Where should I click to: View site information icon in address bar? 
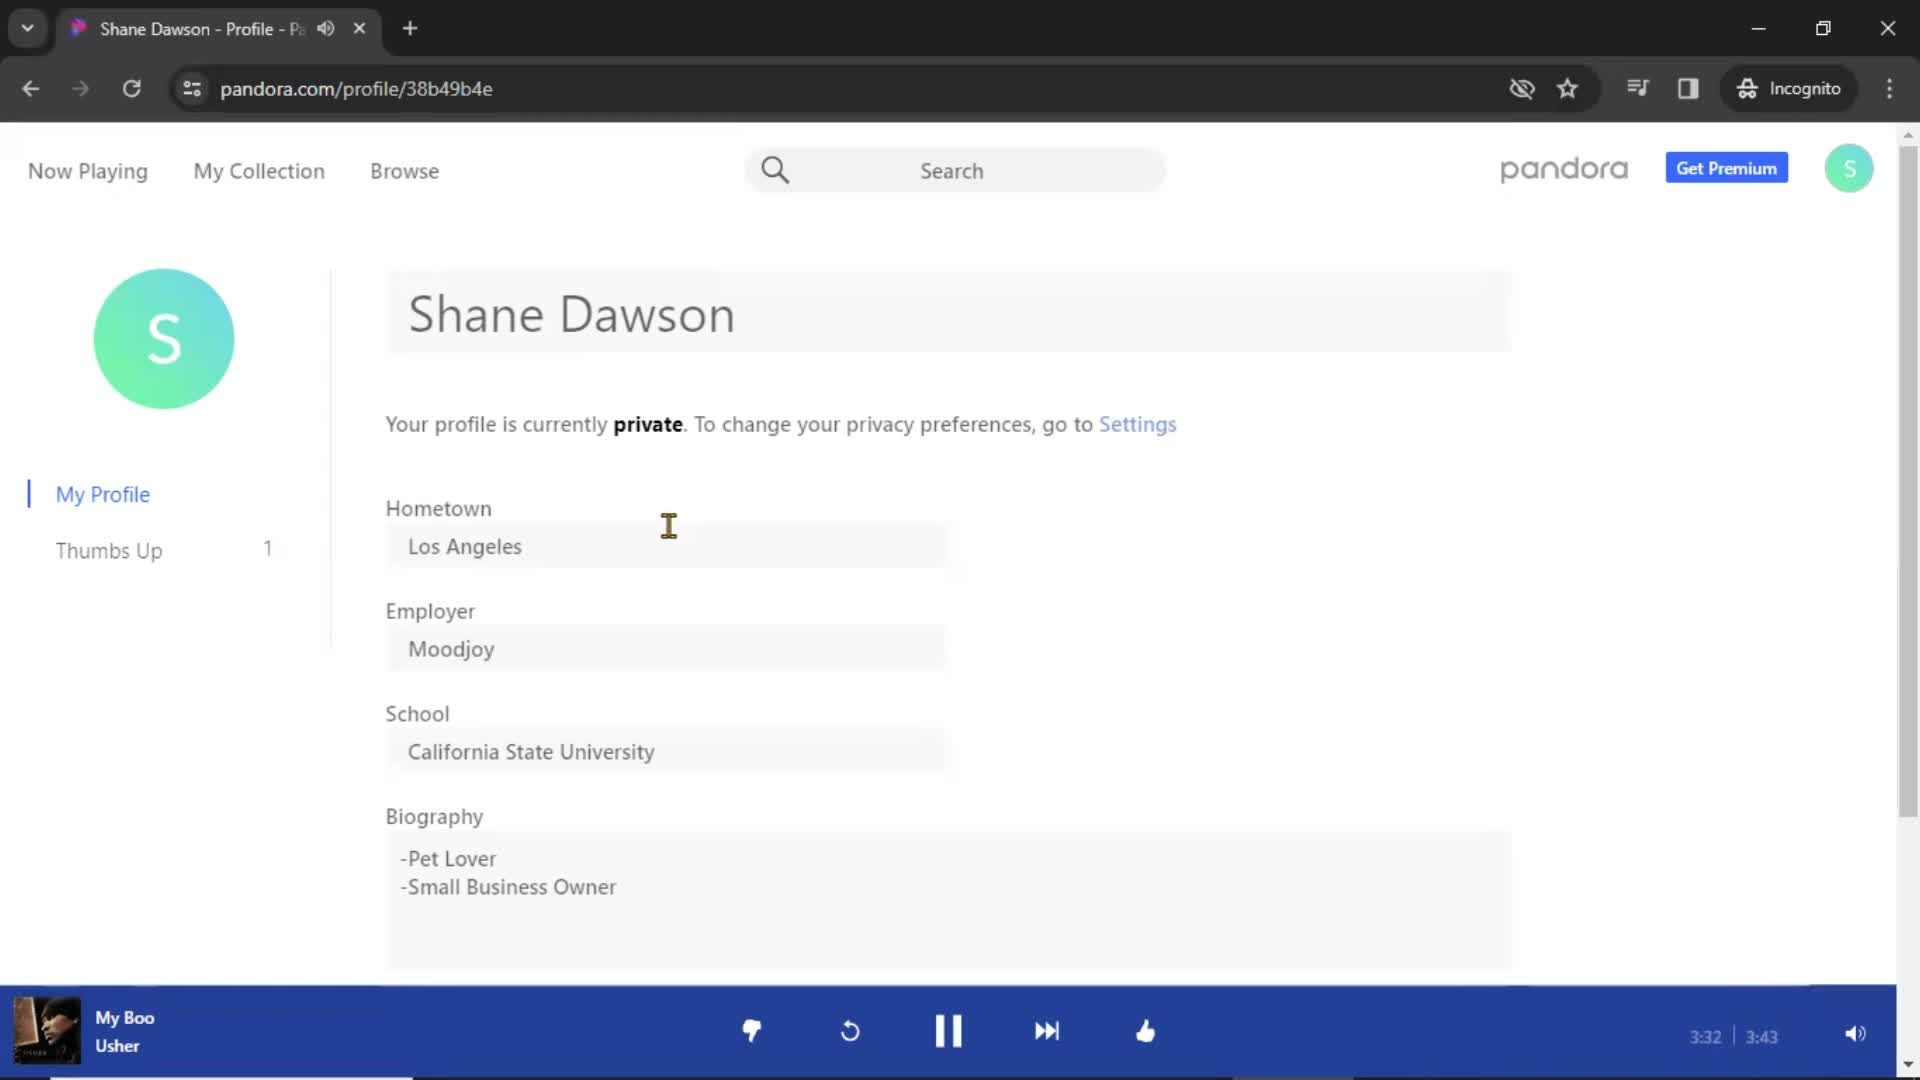(192, 89)
